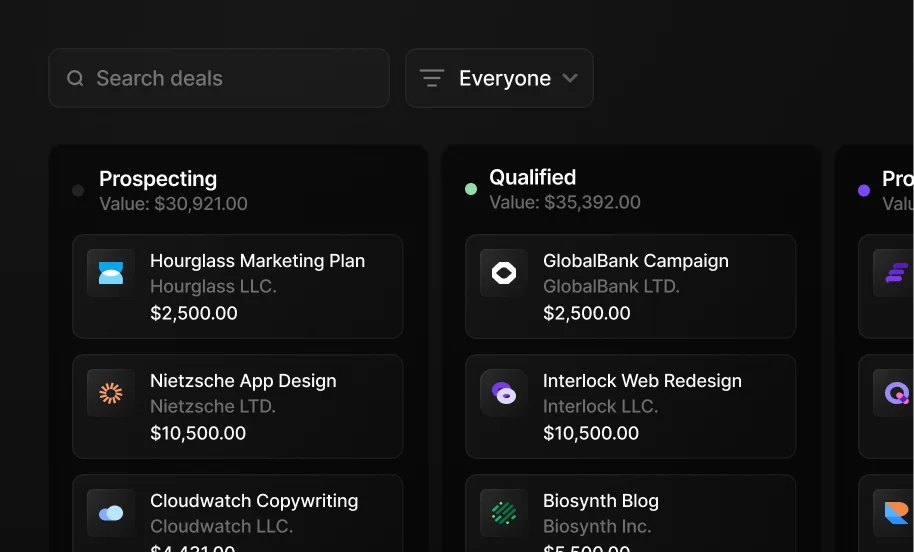Click the Biosynth green striped logo icon
914x553 pixels.
pos(504,513)
